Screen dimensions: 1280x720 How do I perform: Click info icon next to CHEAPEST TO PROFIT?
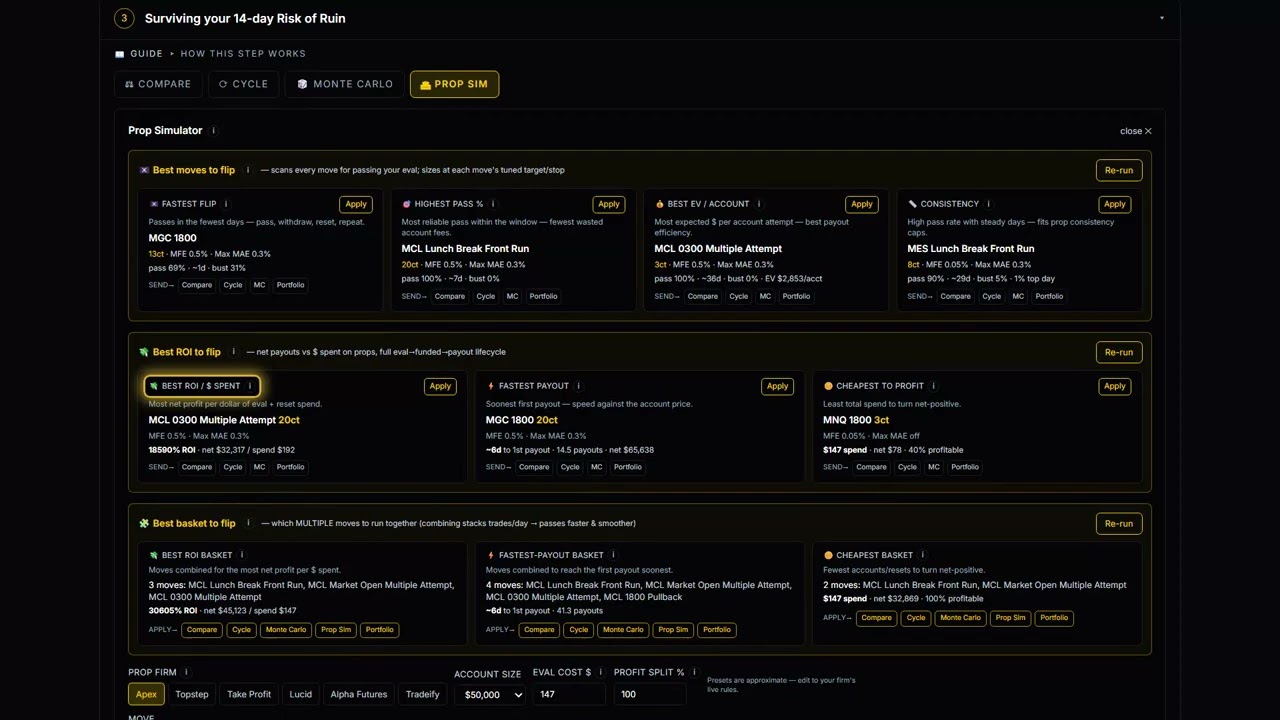pyautogui.click(x=934, y=386)
